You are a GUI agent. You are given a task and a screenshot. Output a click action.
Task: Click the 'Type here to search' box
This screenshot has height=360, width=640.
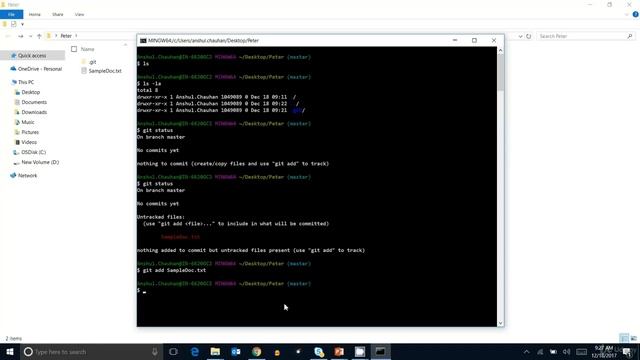tap(91, 351)
